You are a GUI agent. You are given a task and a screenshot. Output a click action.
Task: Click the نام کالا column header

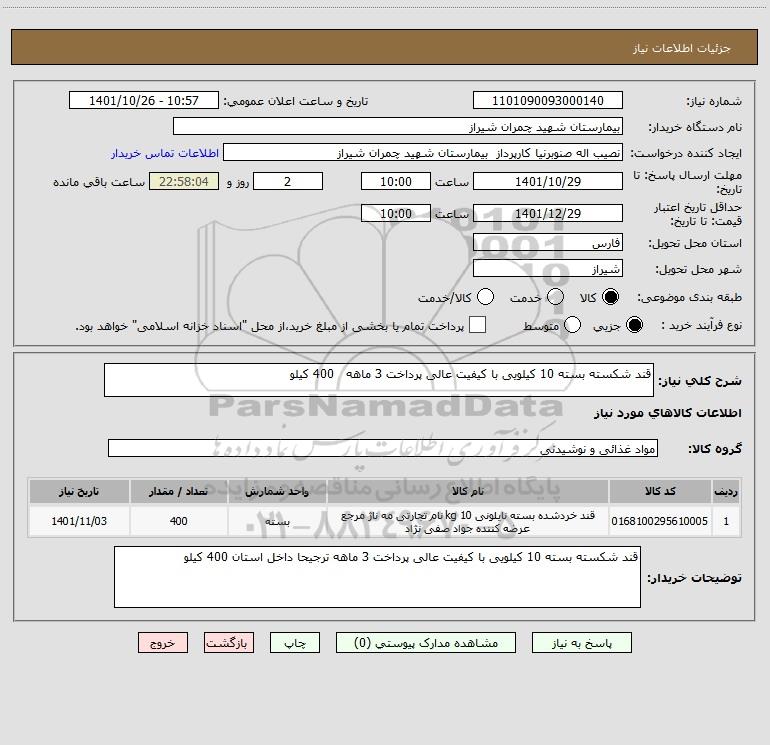pyautogui.click(x=468, y=492)
